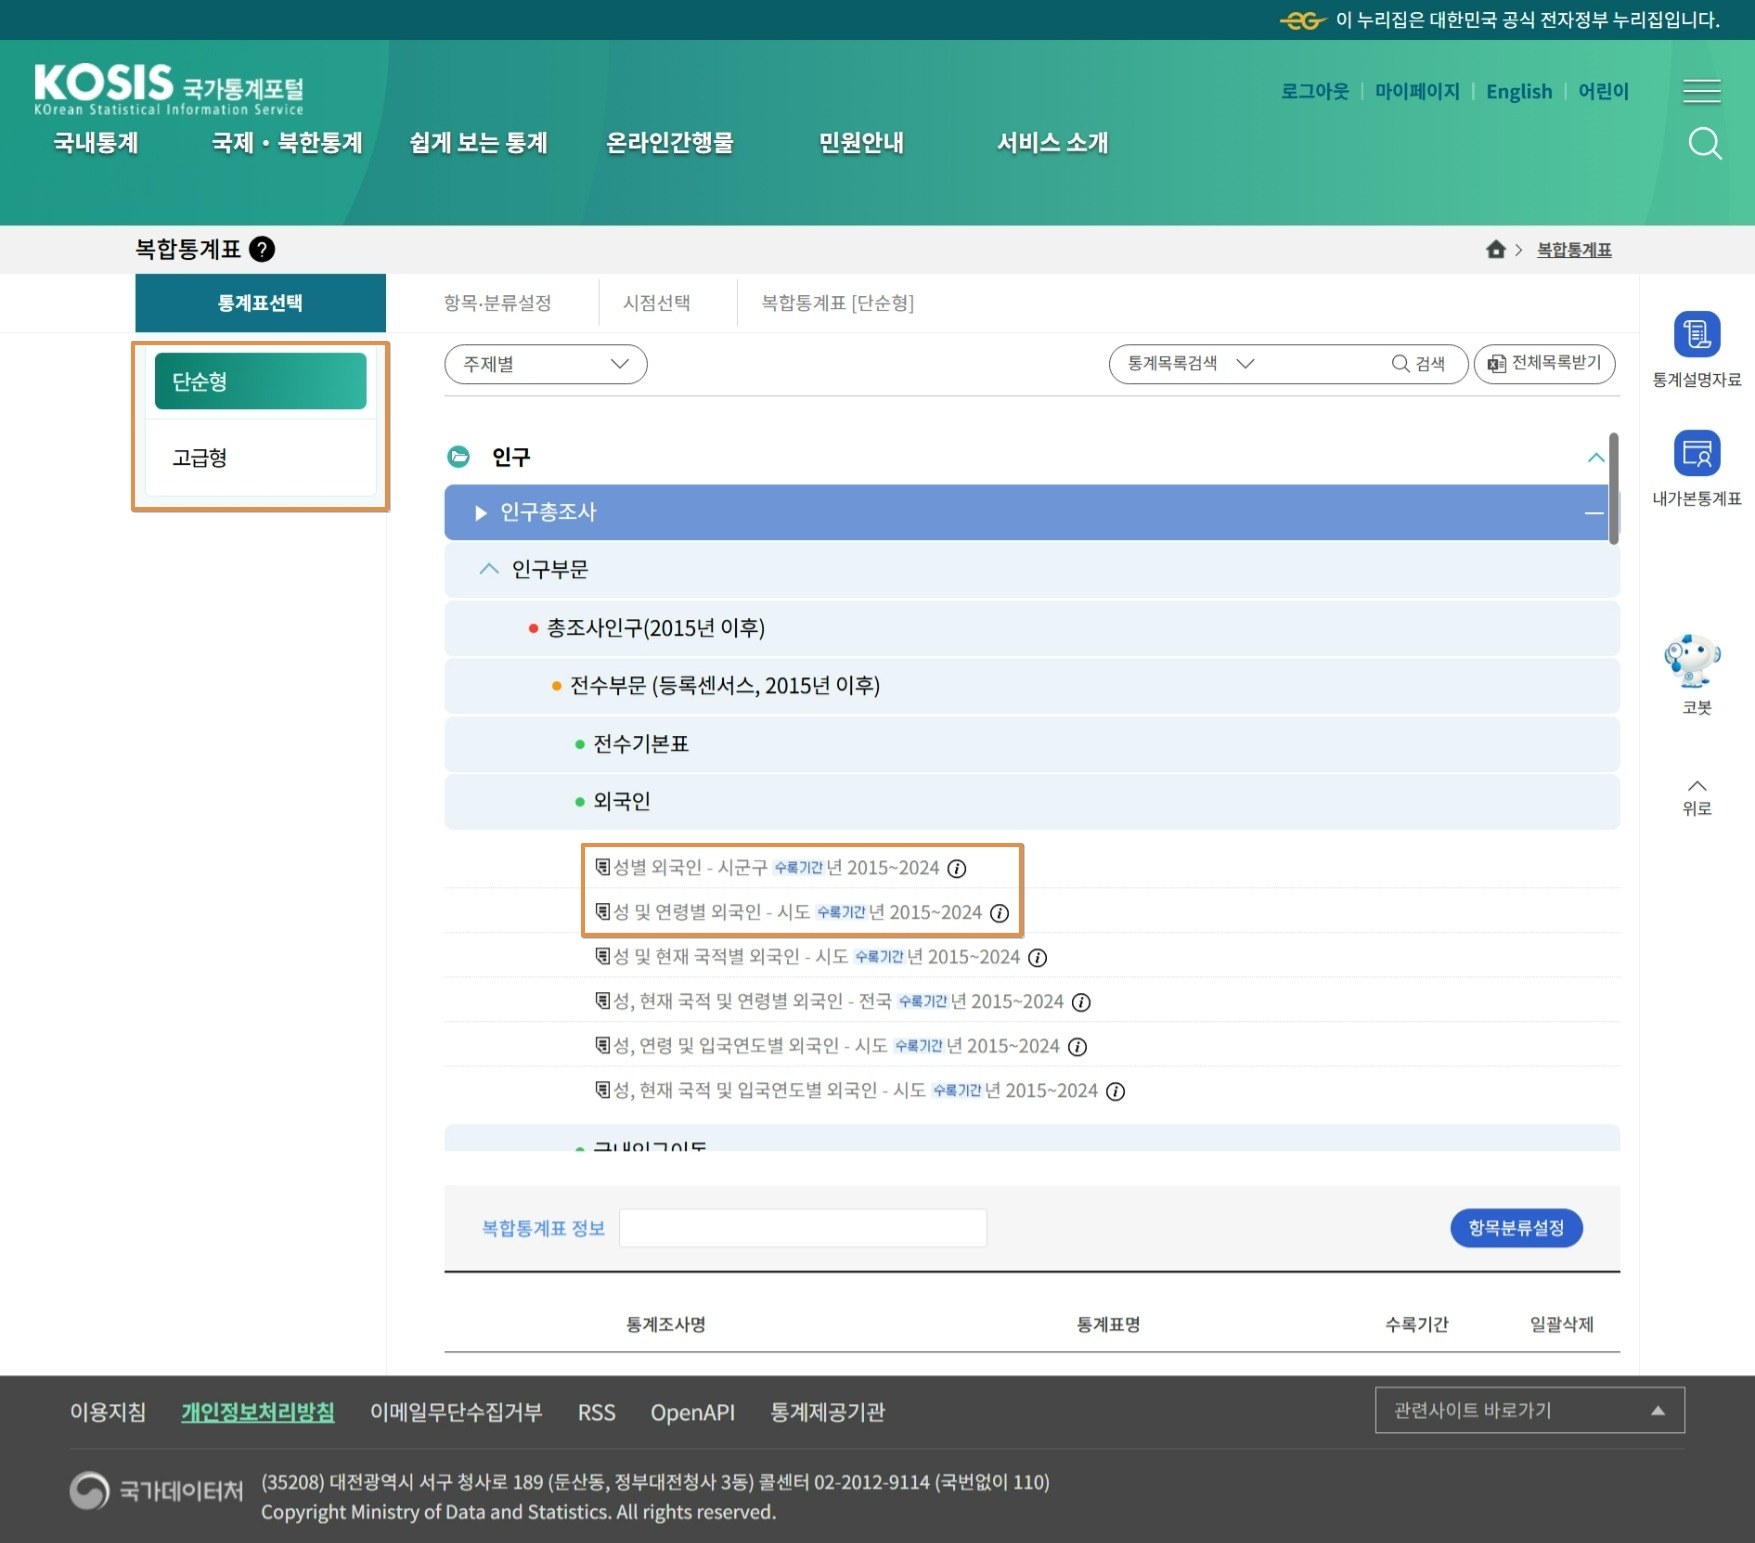Open the hamburger menu icon
The image size is (1755, 1543).
point(1701,91)
